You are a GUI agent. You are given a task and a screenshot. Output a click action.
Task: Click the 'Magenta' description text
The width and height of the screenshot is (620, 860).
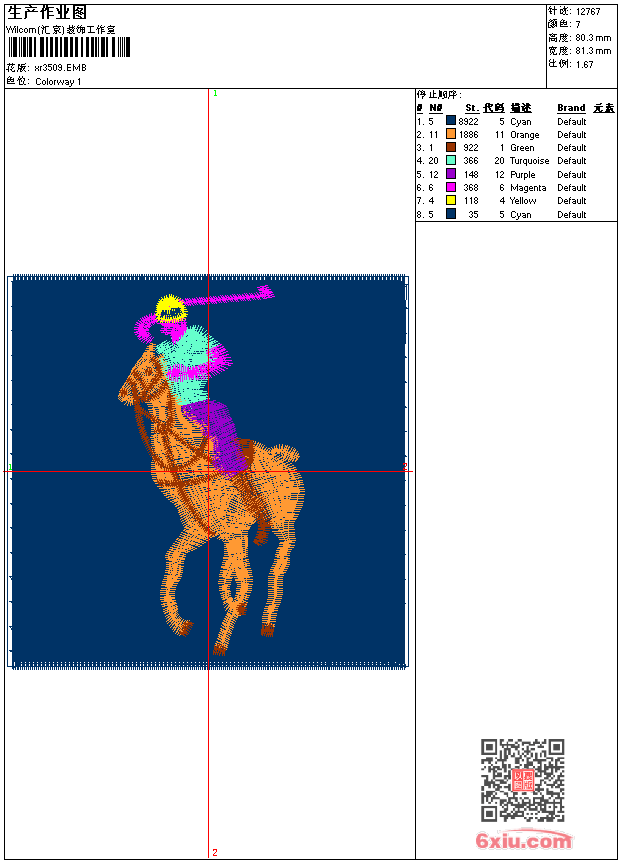pyautogui.click(x=528, y=188)
